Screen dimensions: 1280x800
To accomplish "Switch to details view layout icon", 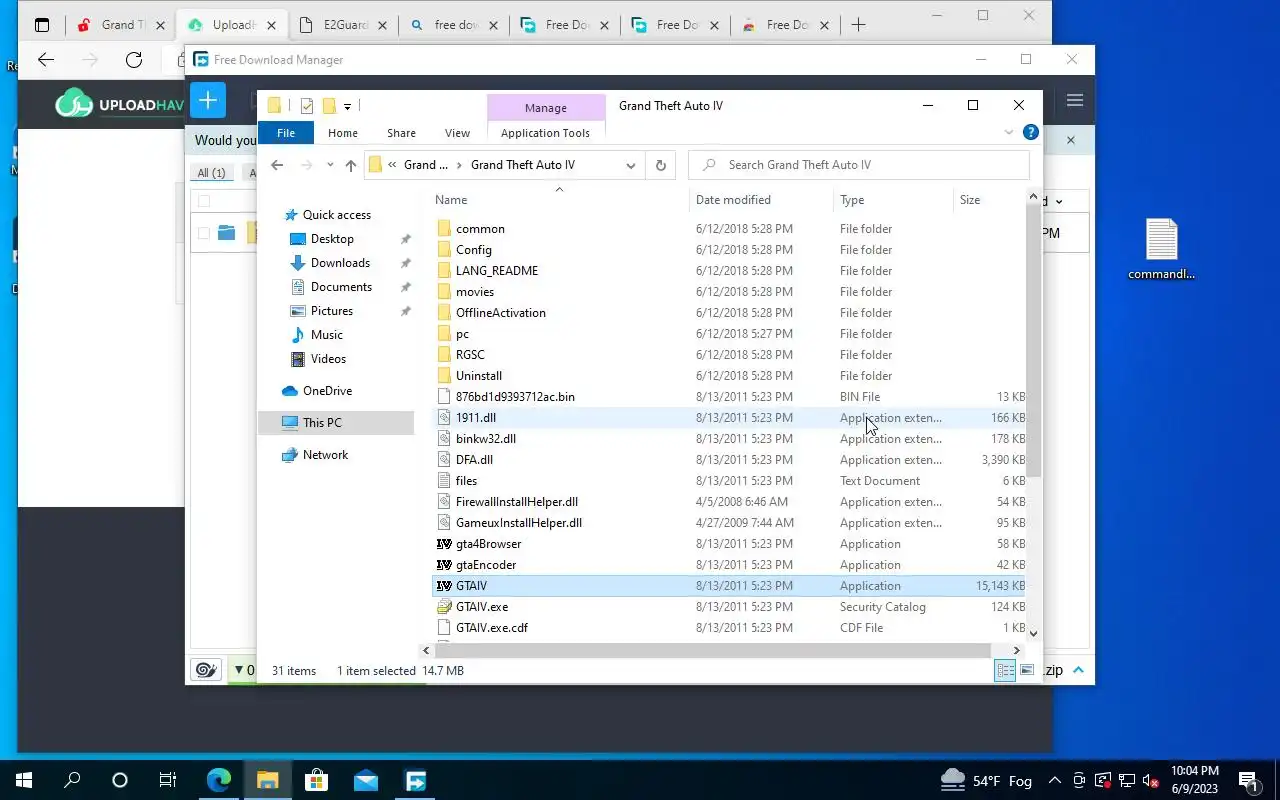I will pos(1006,671).
